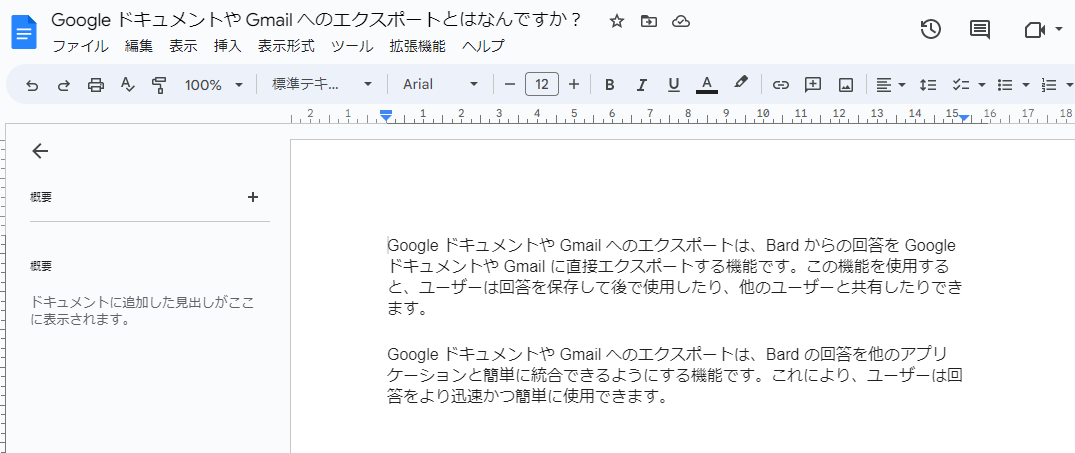Open the Google Docs home icon

[24, 33]
